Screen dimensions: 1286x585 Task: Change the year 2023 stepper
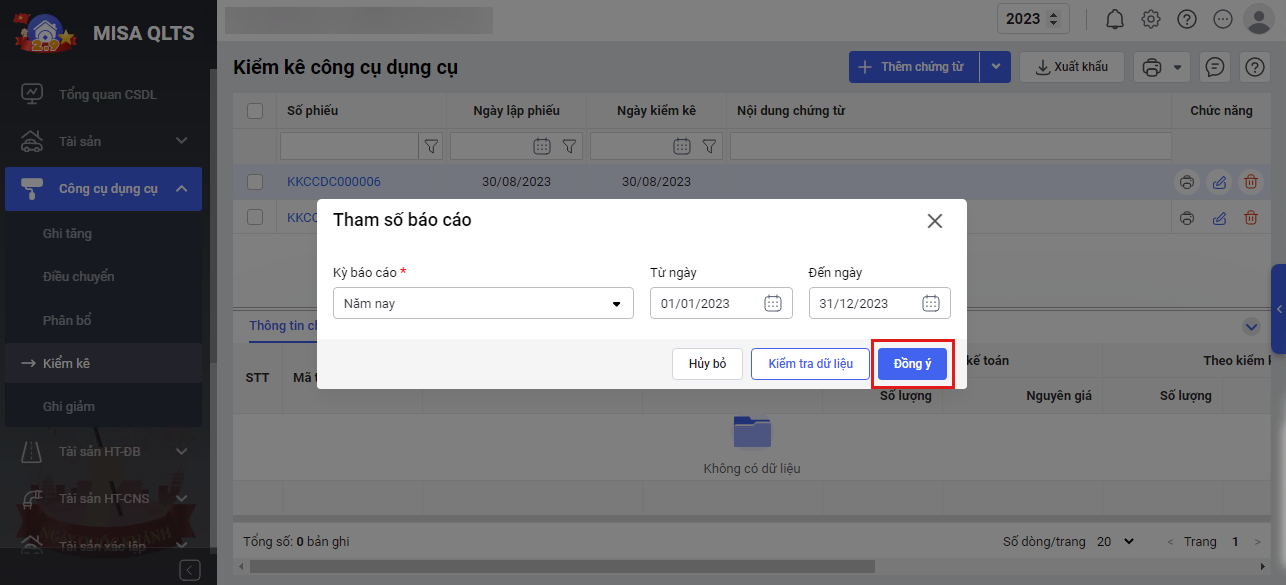click(1052, 19)
